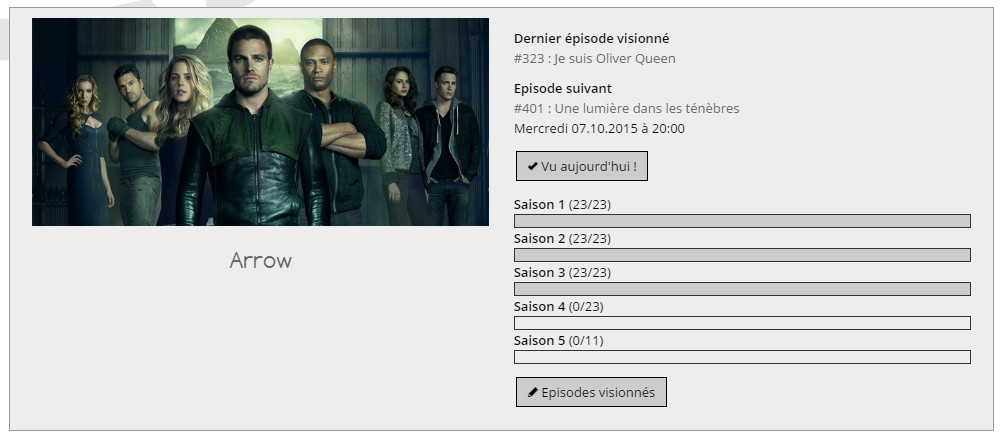Click the checkmark icon on Vu aujourd'hui
Viewport: 1000px width, 437px height.
click(x=533, y=167)
